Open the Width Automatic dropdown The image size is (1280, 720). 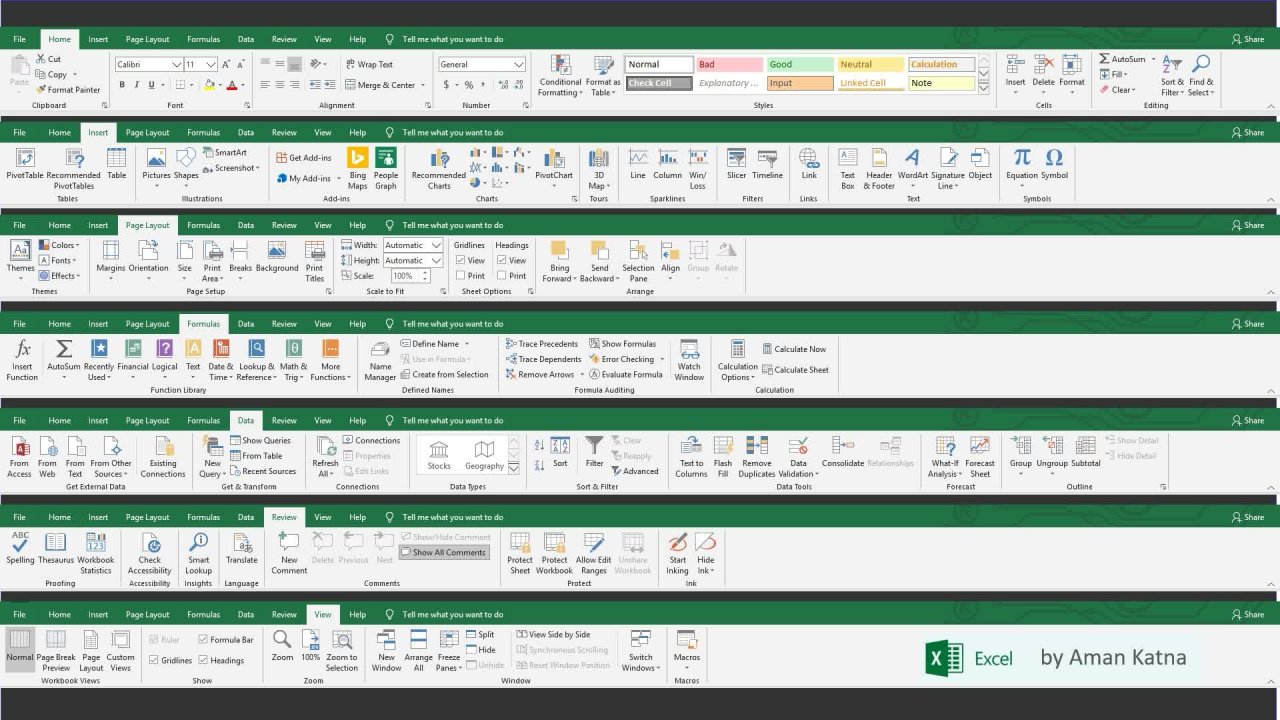pyautogui.click(x=436, y=245)
